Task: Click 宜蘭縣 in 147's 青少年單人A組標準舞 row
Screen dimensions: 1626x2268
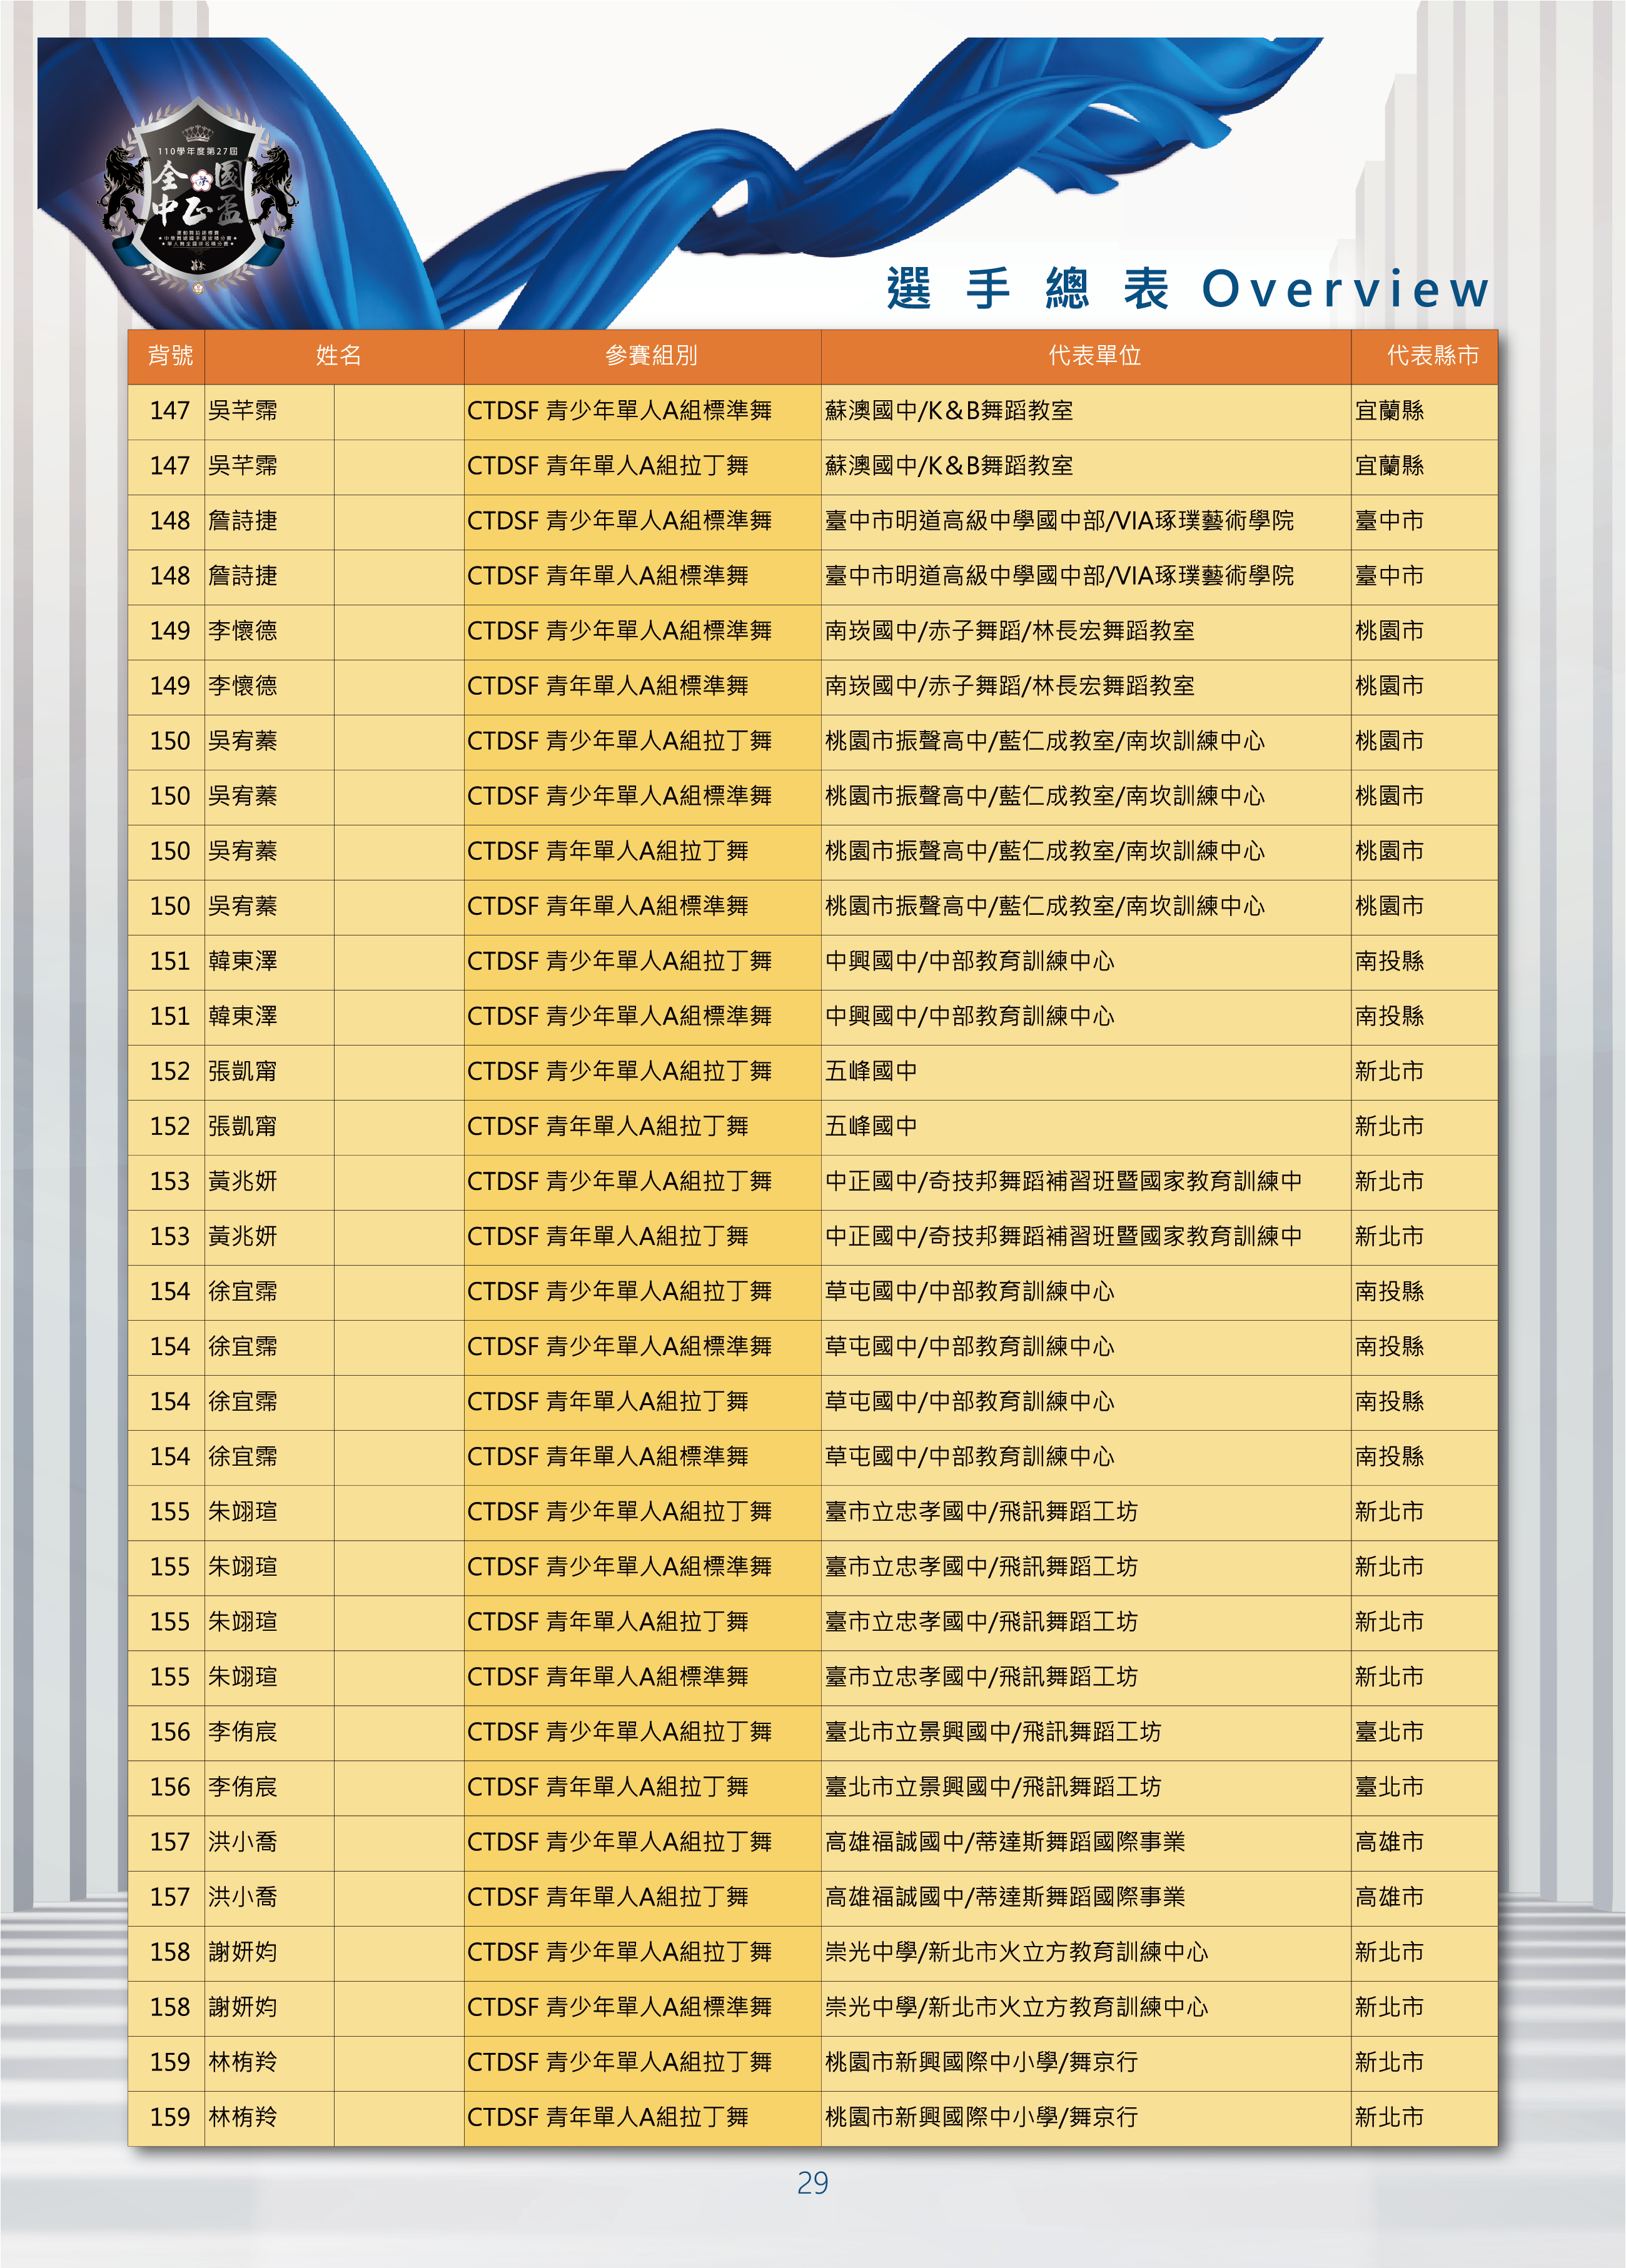Action: tap(1389, 411)
